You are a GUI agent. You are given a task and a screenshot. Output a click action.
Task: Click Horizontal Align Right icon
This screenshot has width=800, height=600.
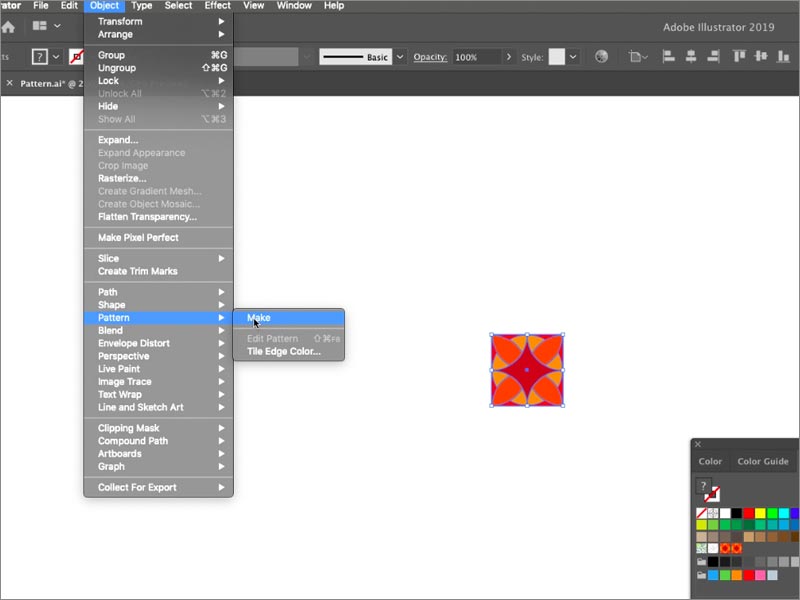[716, 57]
